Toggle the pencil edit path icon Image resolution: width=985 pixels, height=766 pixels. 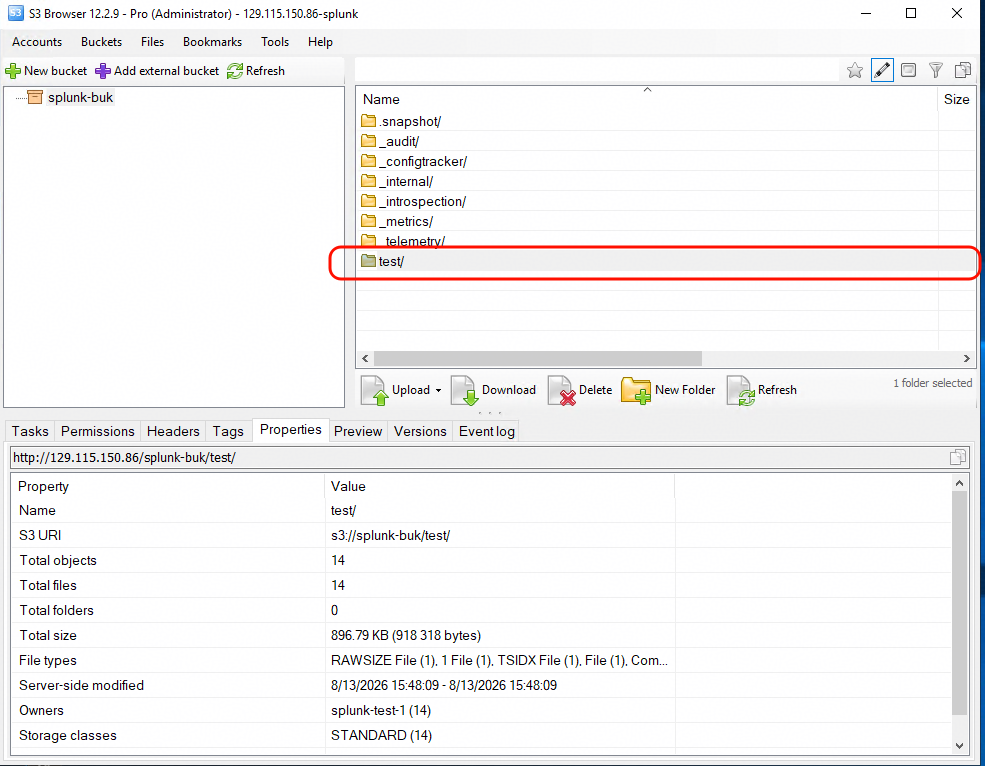(882, 70)
